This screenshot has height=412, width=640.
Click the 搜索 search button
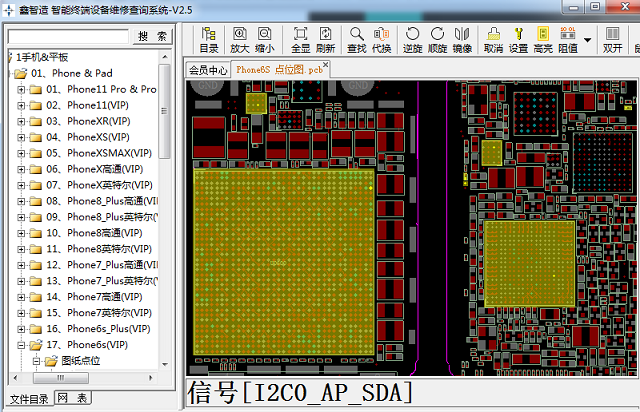click(x=152, y=36)
